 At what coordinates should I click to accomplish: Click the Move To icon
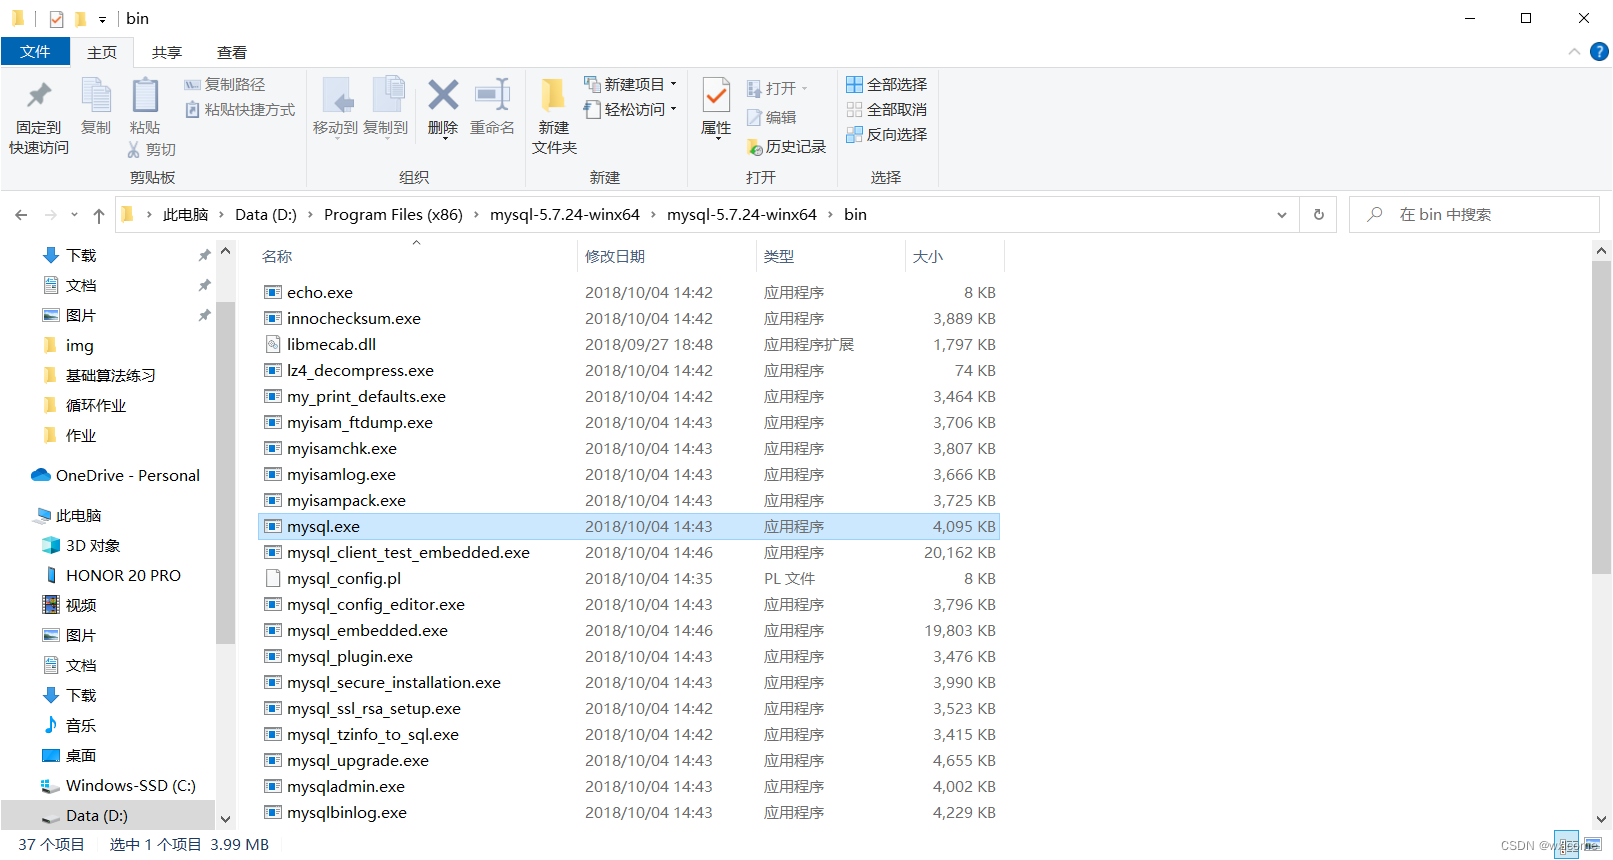pos(336,96)
